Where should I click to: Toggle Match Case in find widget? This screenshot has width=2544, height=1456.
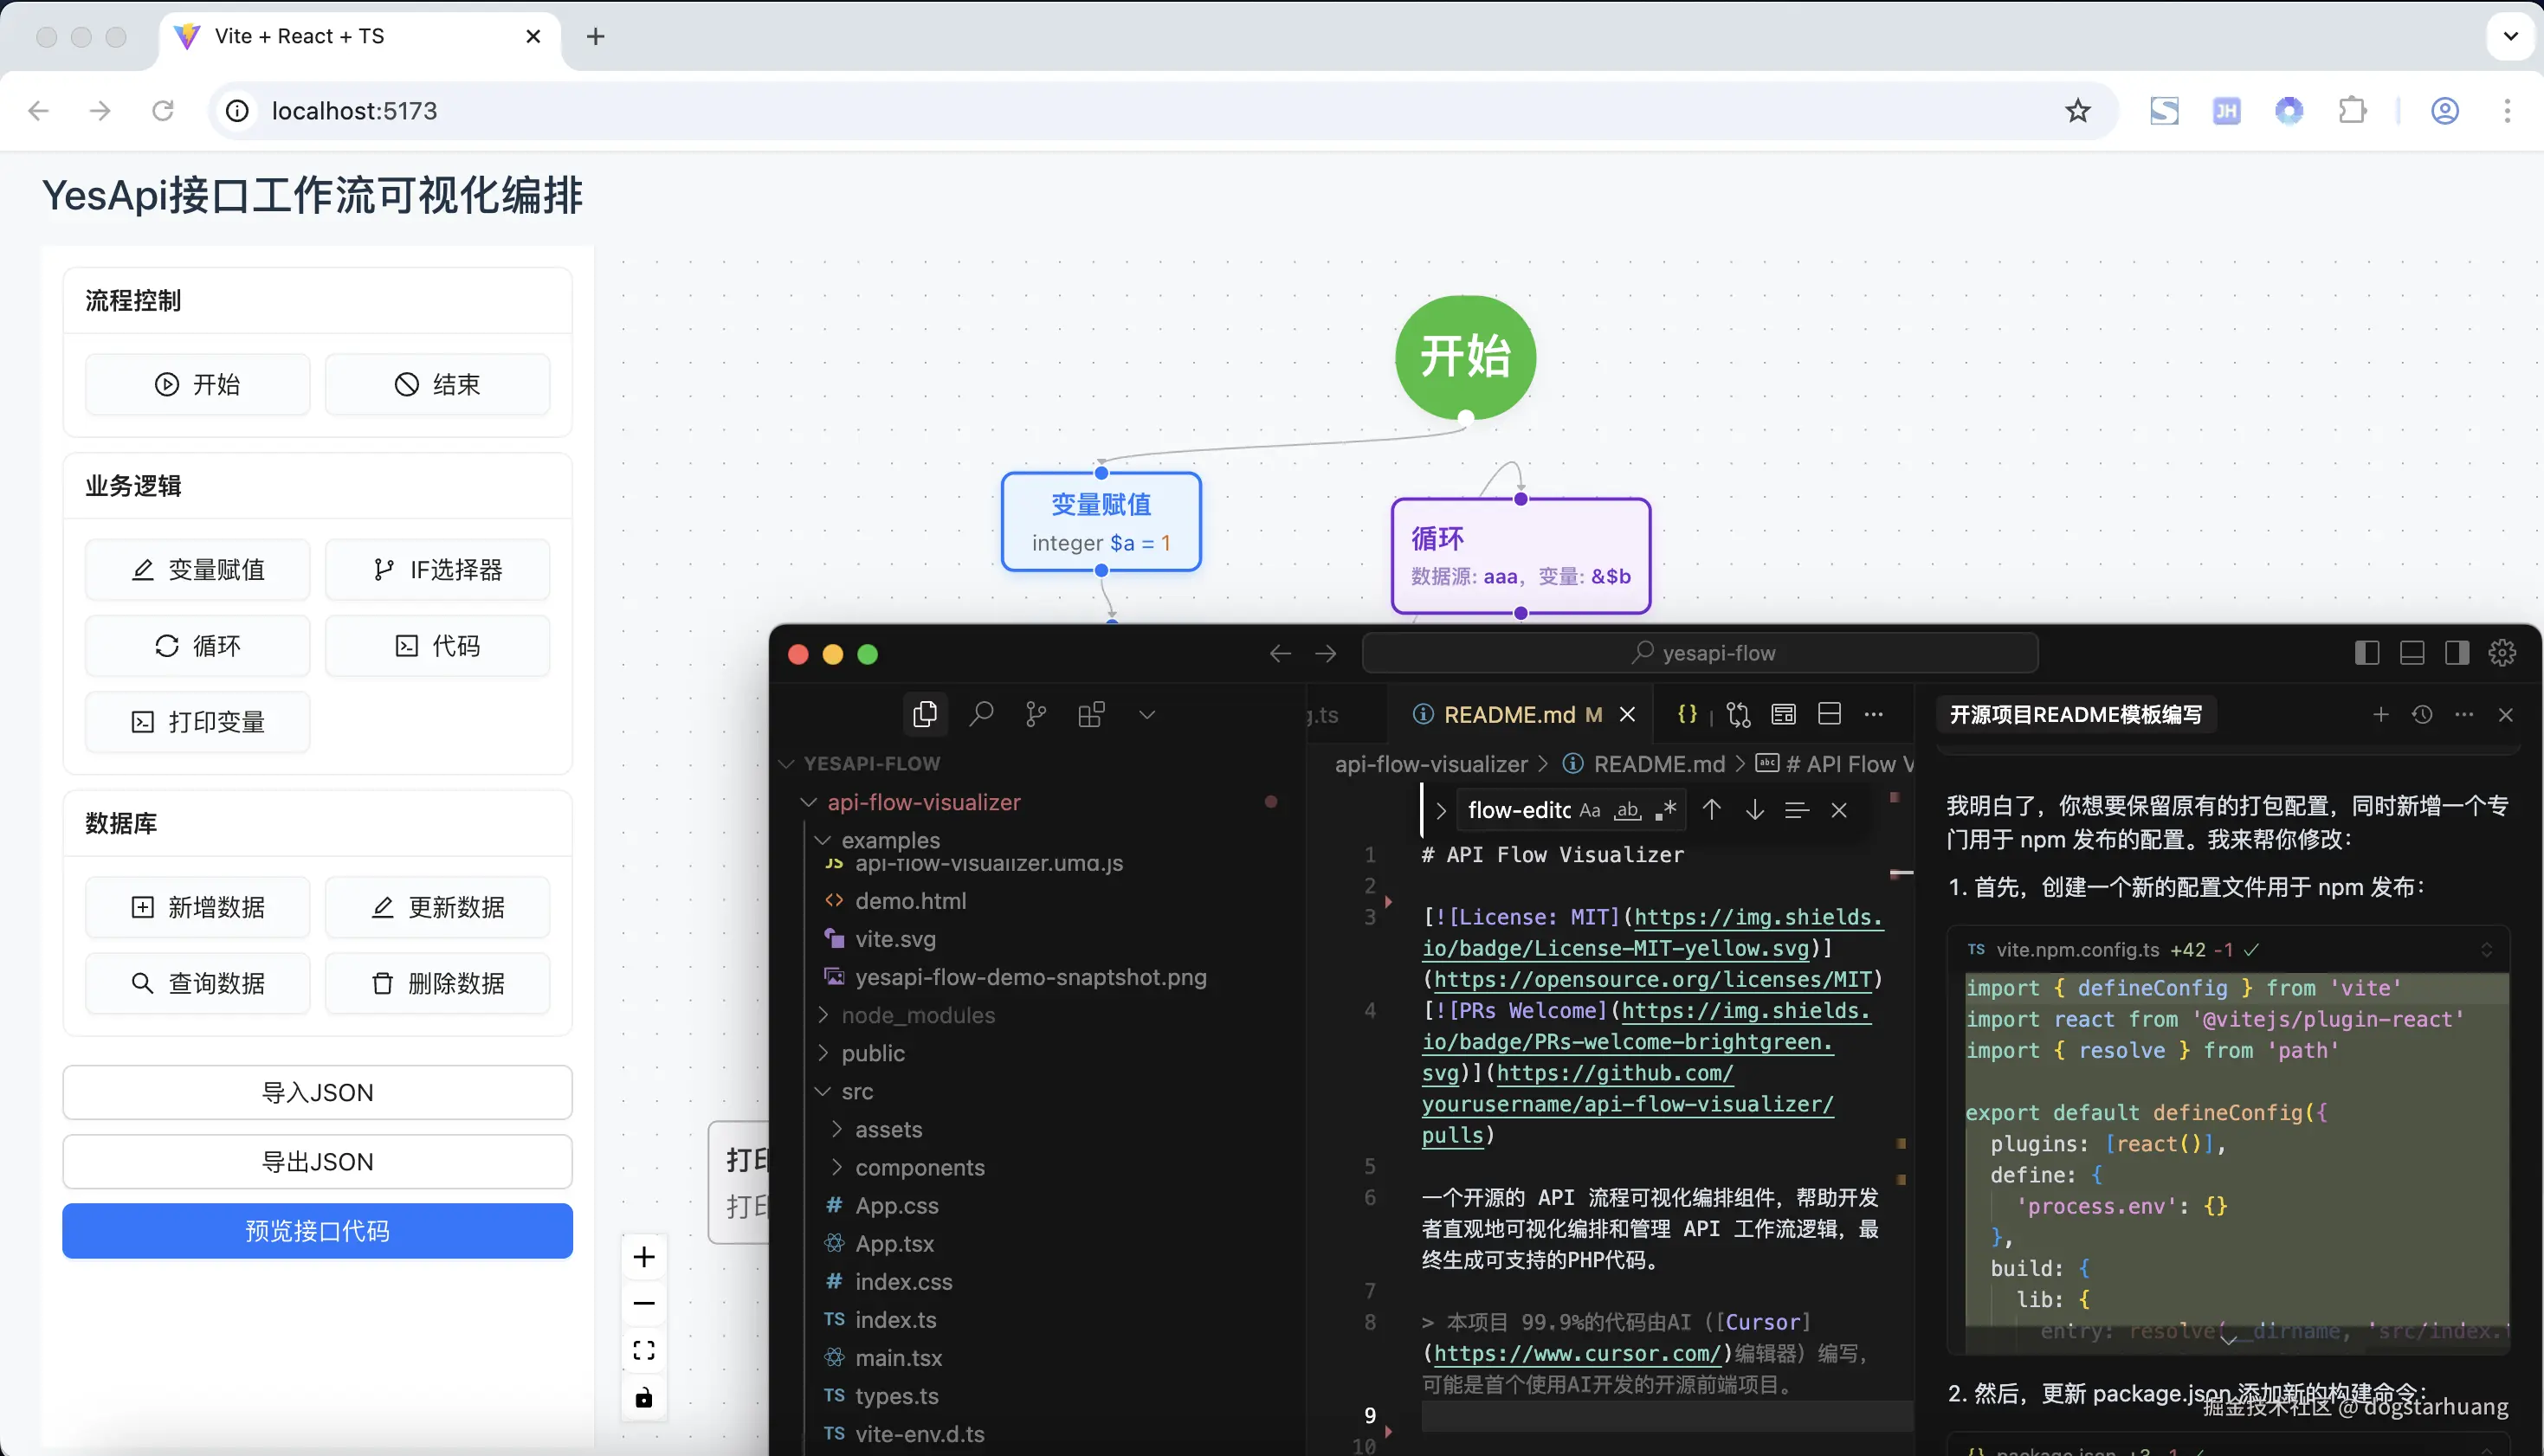click(1590, 810)
